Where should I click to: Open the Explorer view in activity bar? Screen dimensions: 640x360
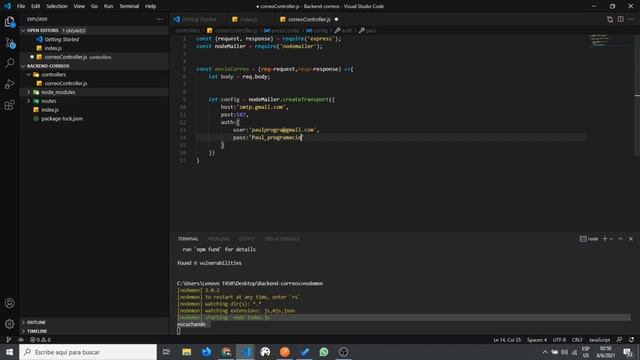coord(9,22)
